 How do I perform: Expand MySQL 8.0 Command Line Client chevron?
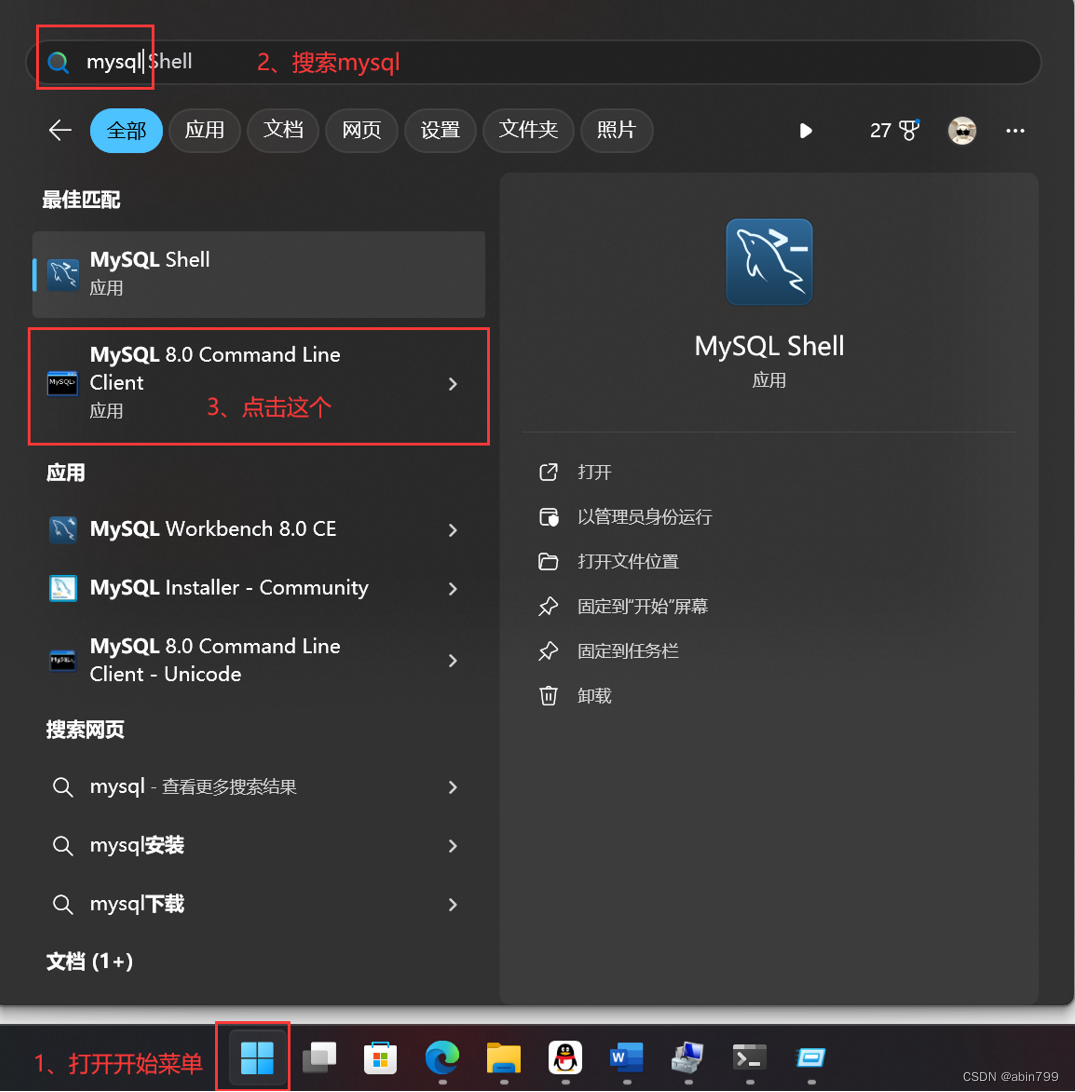click(453, 384)
